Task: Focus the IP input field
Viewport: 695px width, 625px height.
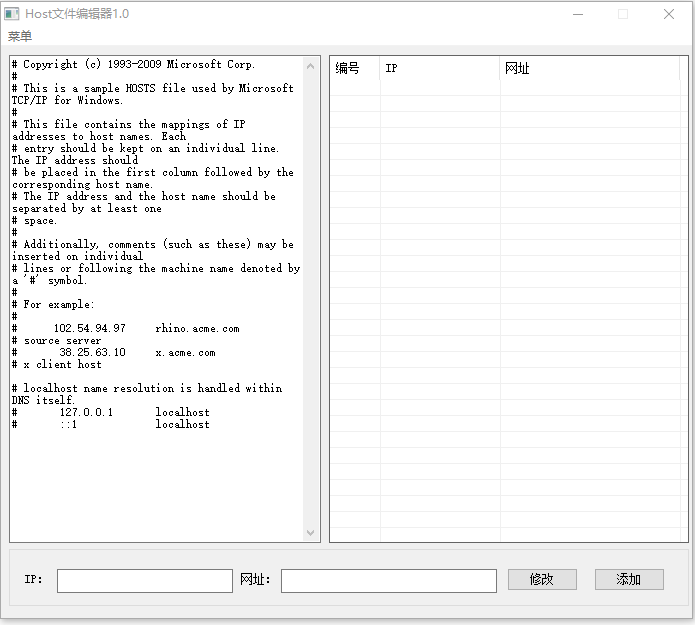Action: tap(145, 581)
